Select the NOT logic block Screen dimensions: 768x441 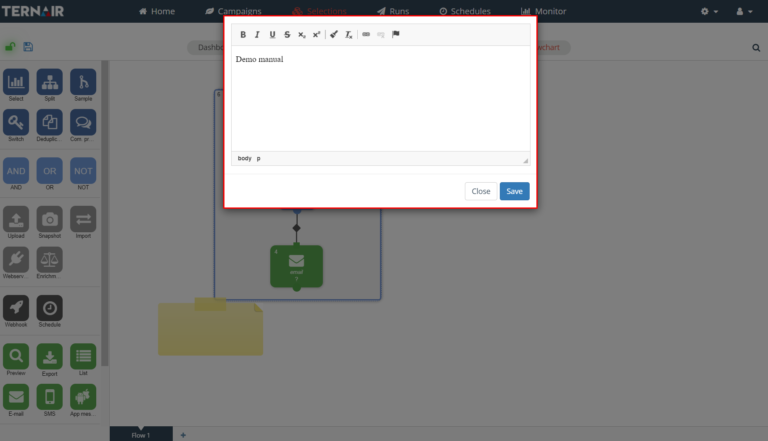pyautogui.click(x=83, y=171)
